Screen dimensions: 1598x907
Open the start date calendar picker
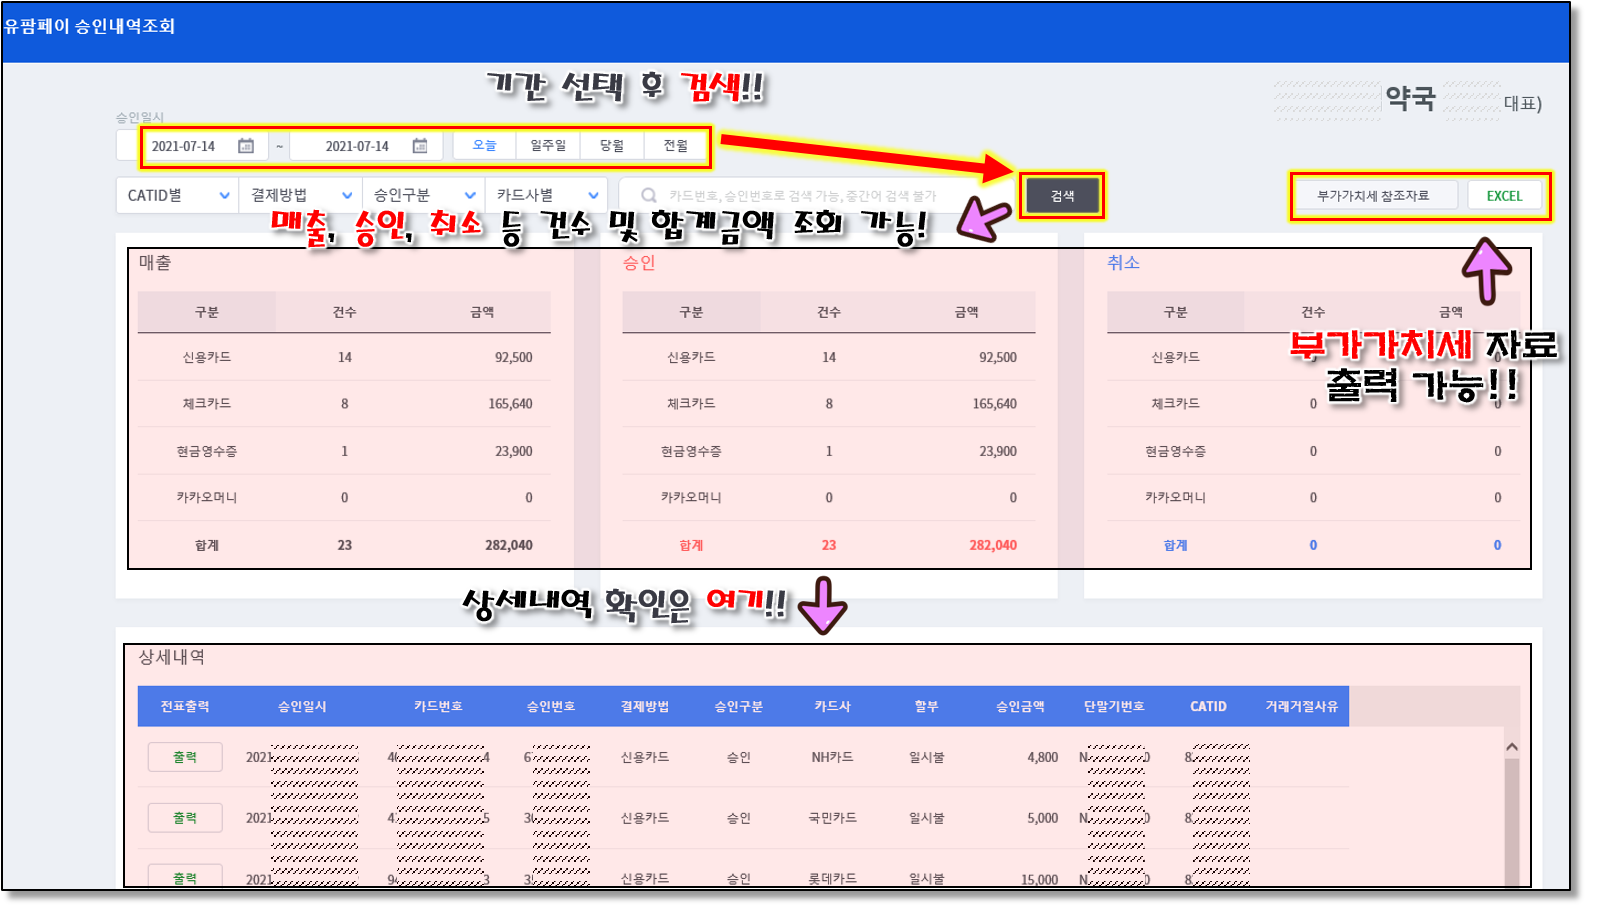(246, 146)
